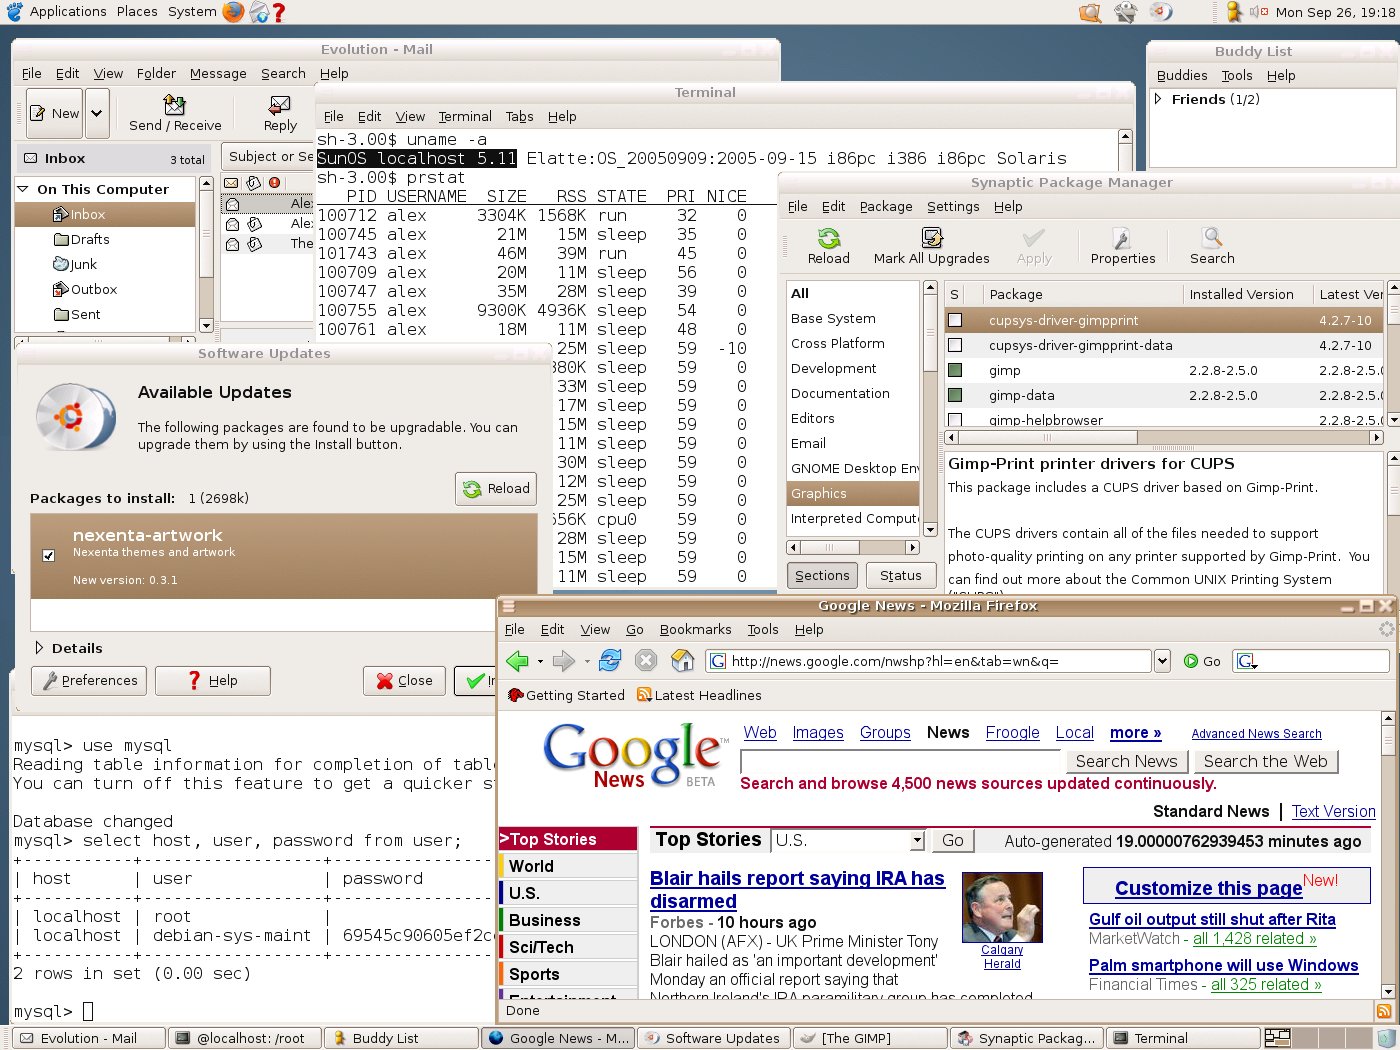Open Customize this page link
Screen dimensions: 1400x1050
1208,888
